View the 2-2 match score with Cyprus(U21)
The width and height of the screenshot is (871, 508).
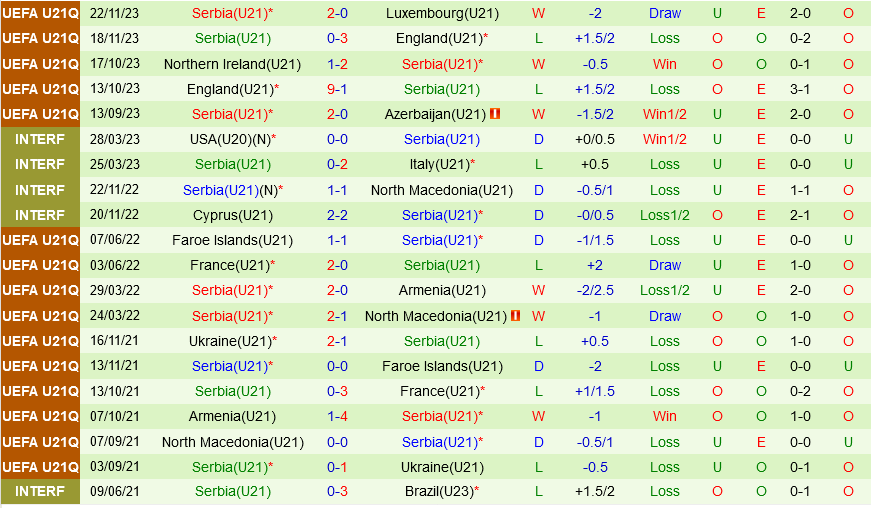click(x=337, y=215)
